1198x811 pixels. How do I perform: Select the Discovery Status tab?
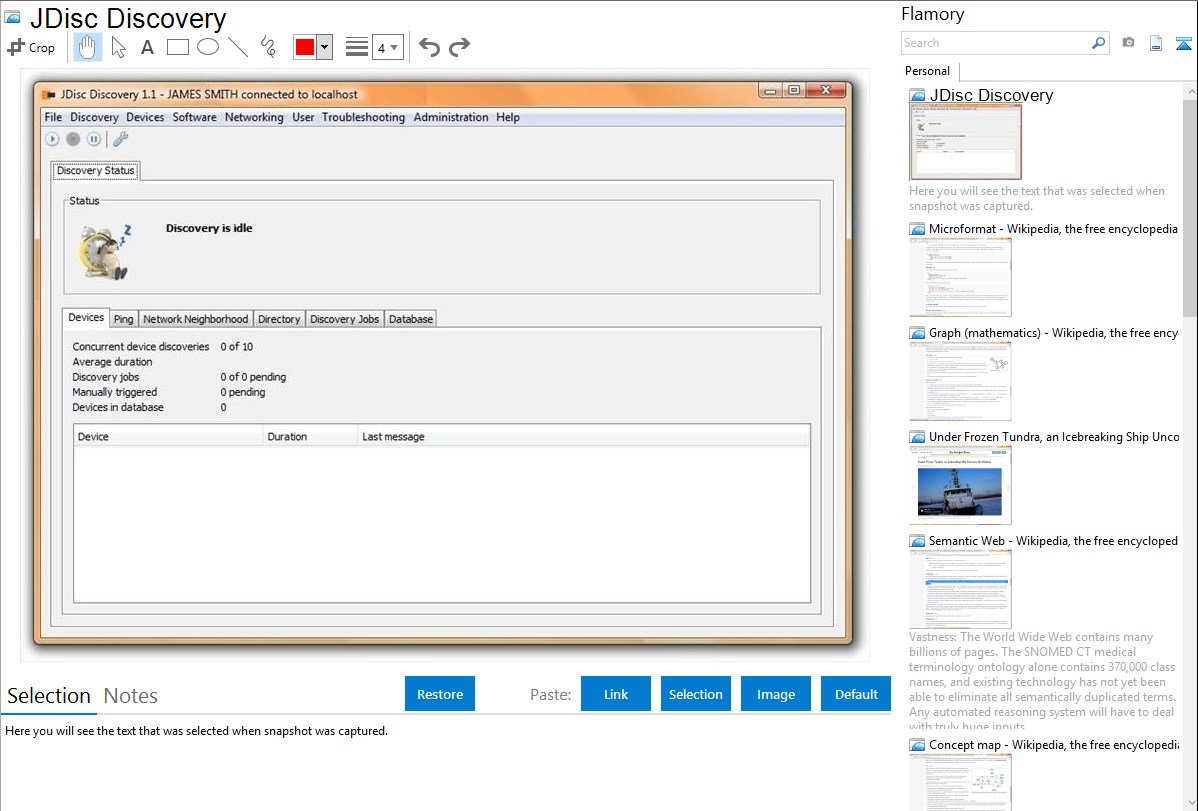click(96, 170)
